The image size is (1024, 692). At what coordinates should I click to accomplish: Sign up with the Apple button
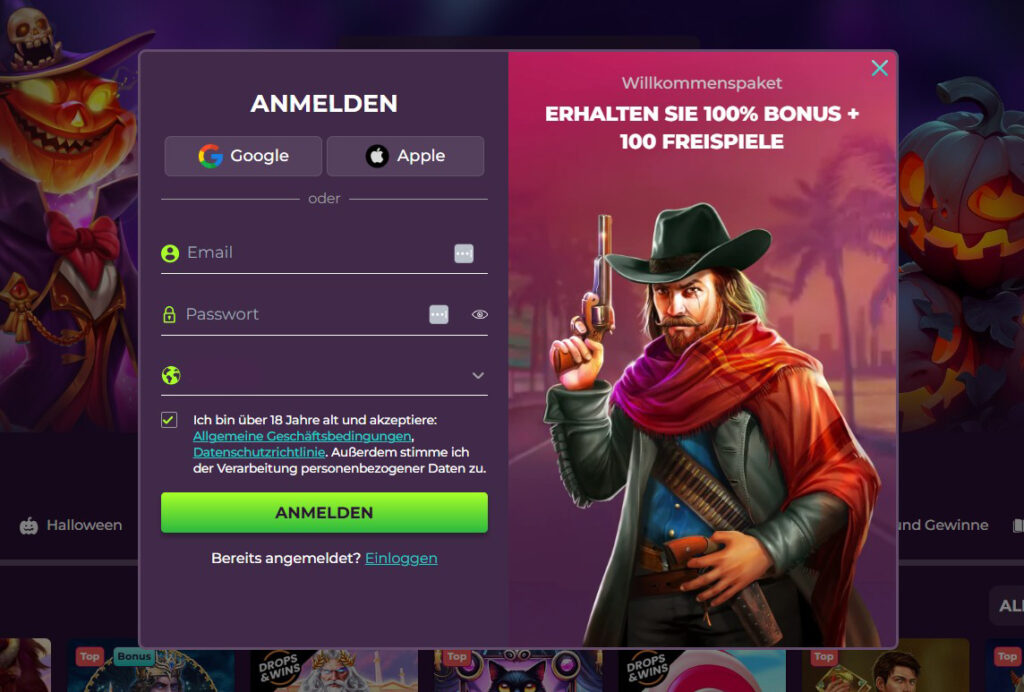coord(405,156)
